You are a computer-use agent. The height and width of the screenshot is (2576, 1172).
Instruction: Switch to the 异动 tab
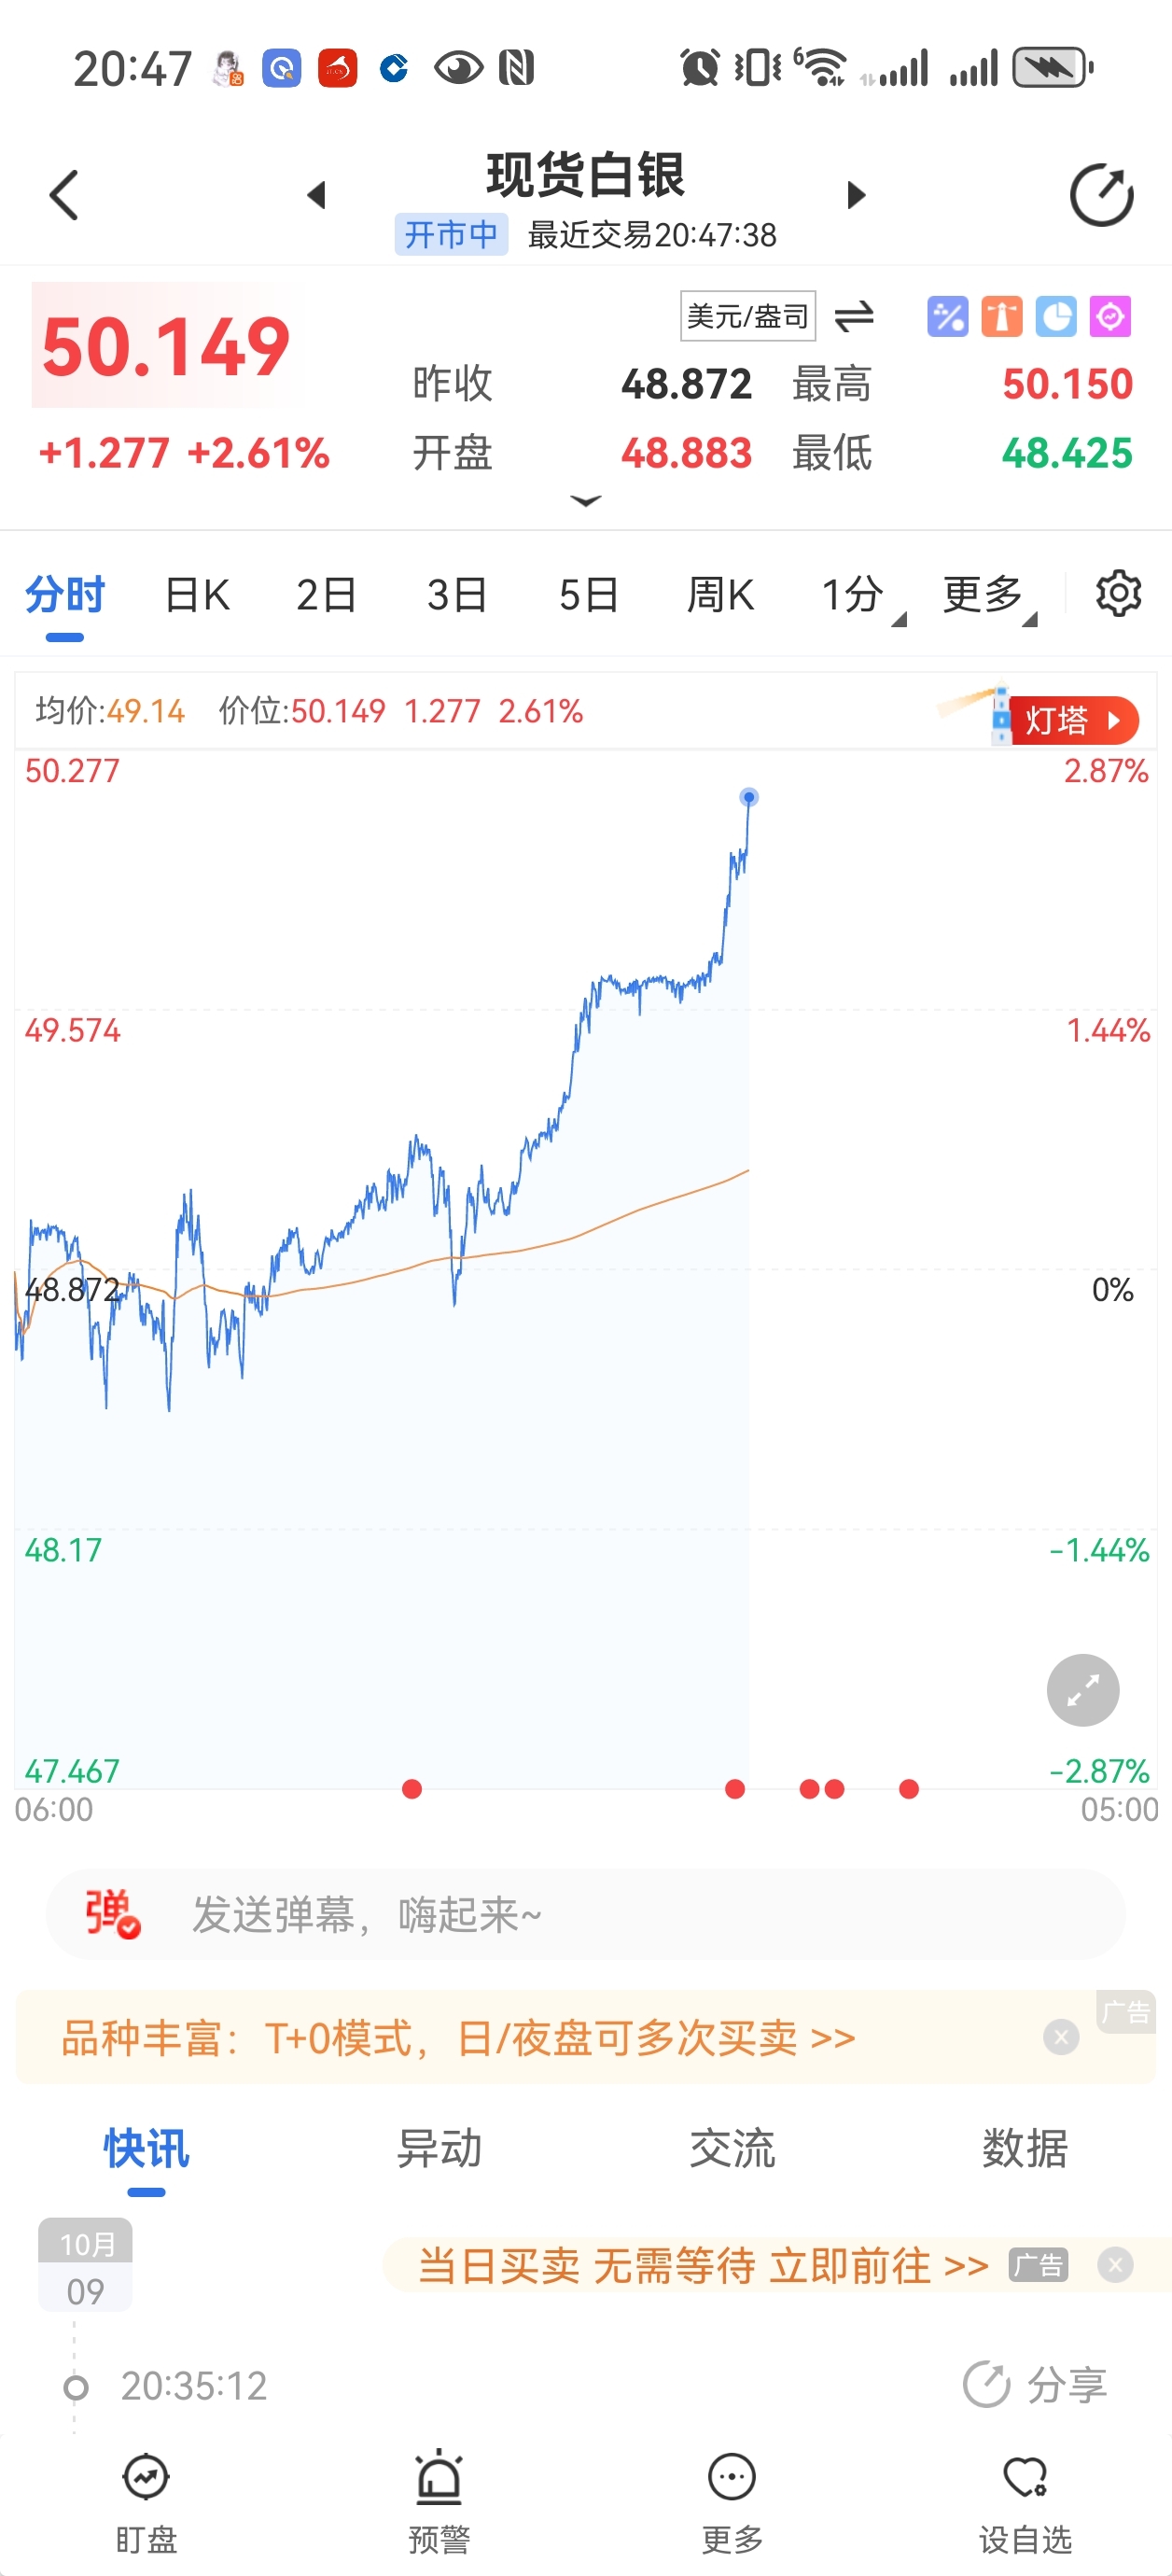pos(439,2148)
